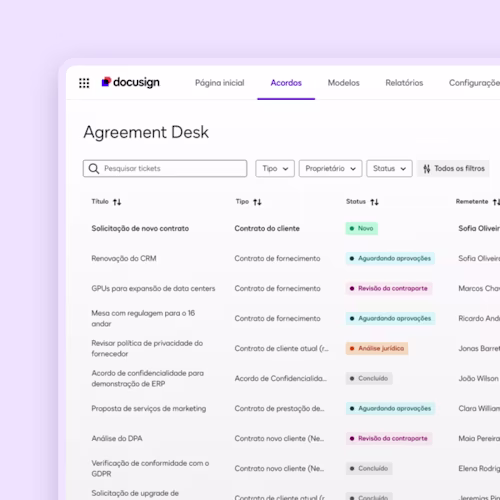The width and height of the screenshot is (500, 500).
Task: Click the Remetente column header
Action: [x=472, y=202]
